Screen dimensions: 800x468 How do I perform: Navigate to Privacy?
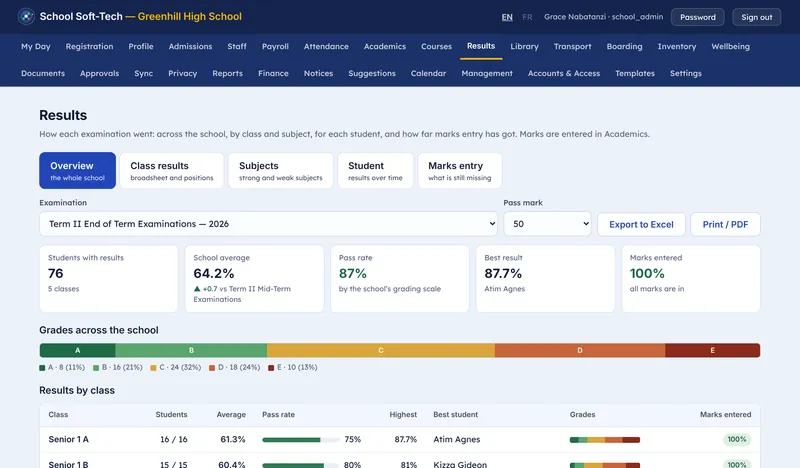coord(183,73)
